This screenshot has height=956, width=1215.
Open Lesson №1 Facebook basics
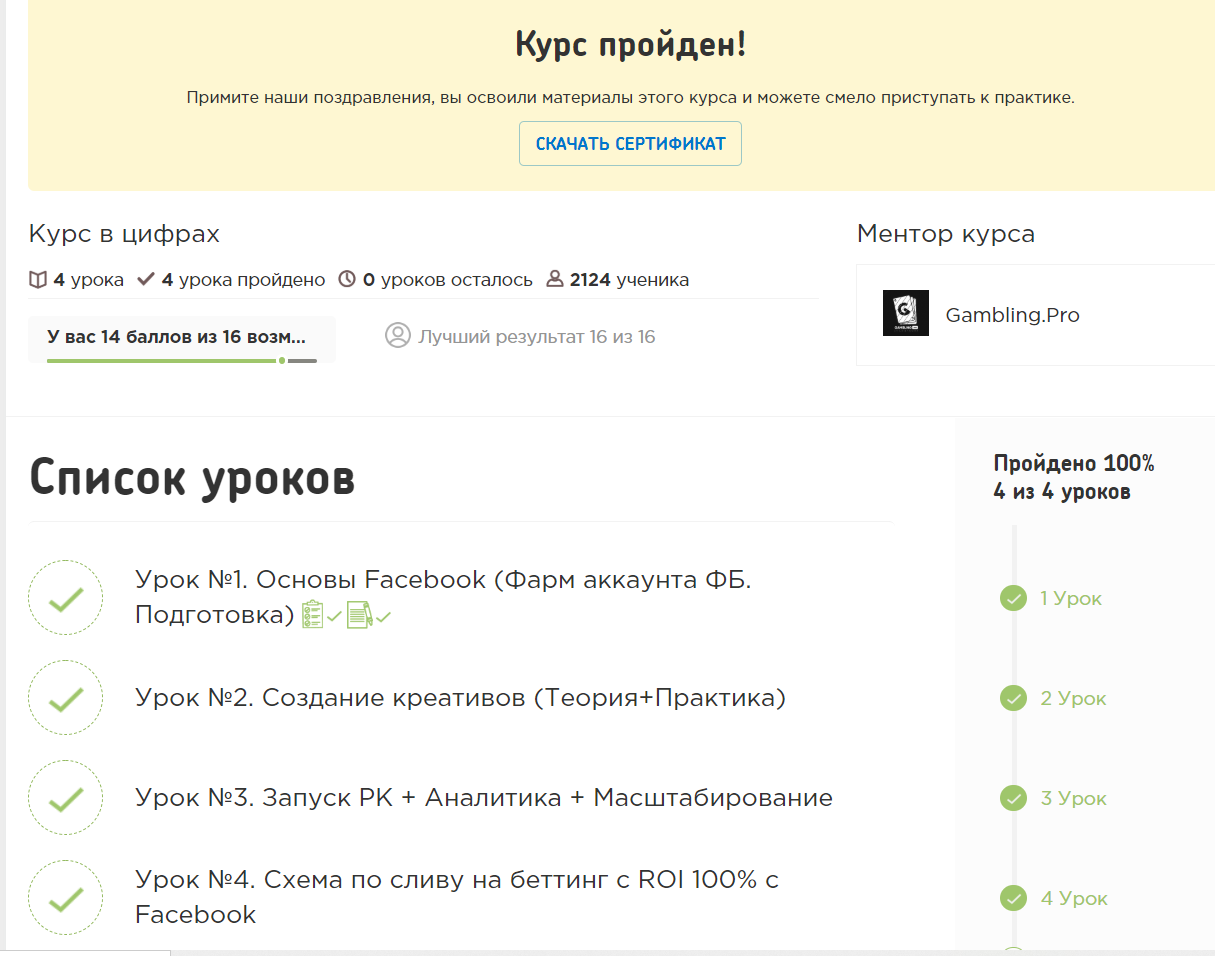click(x=443, y=597)
